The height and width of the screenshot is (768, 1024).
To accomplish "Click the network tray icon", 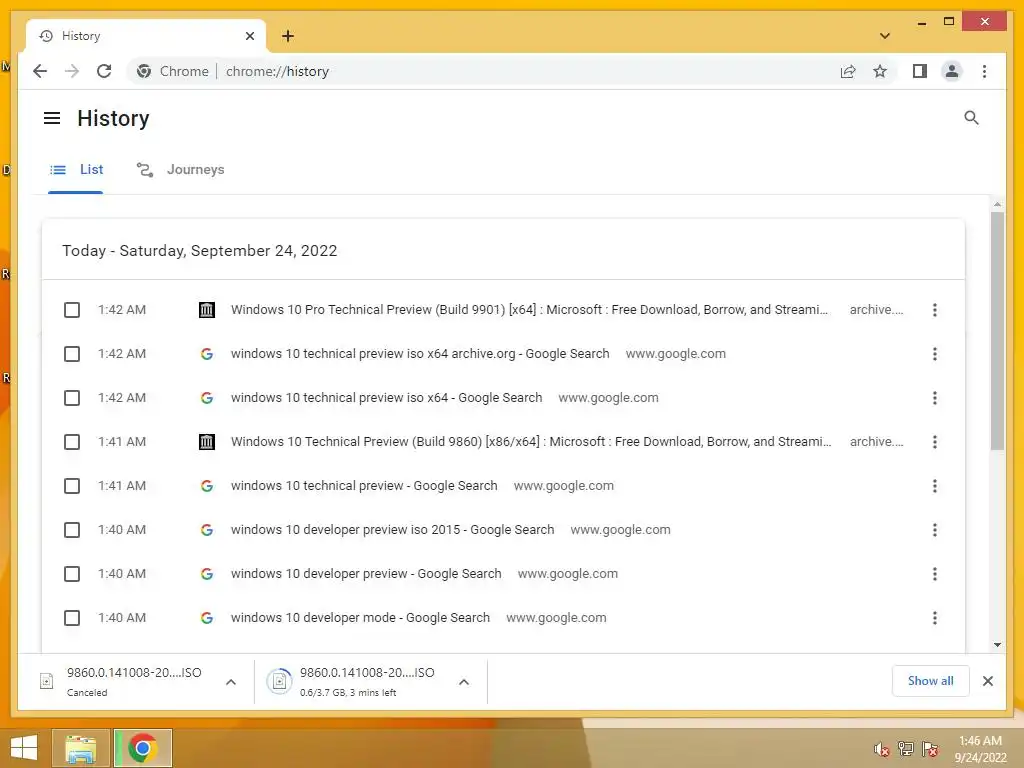I will point(905,749).
